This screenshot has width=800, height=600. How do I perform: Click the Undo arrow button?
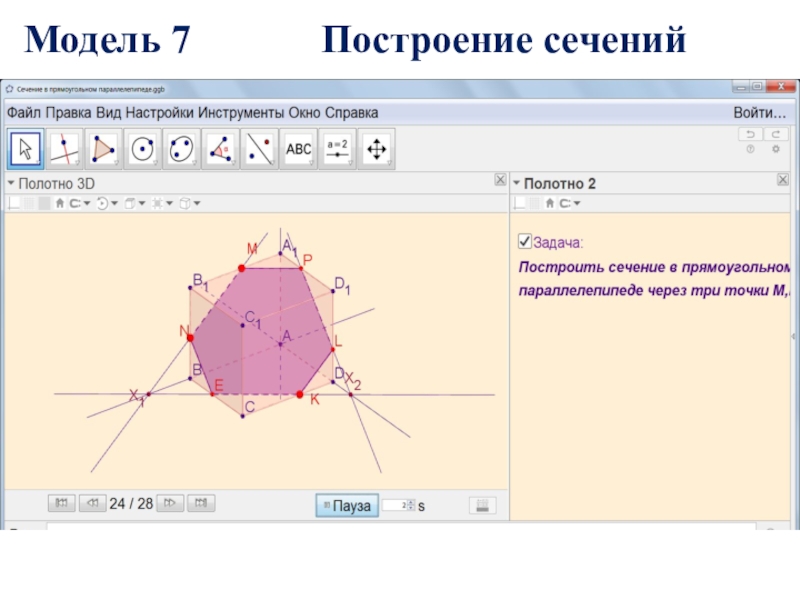tap(751, 134)
